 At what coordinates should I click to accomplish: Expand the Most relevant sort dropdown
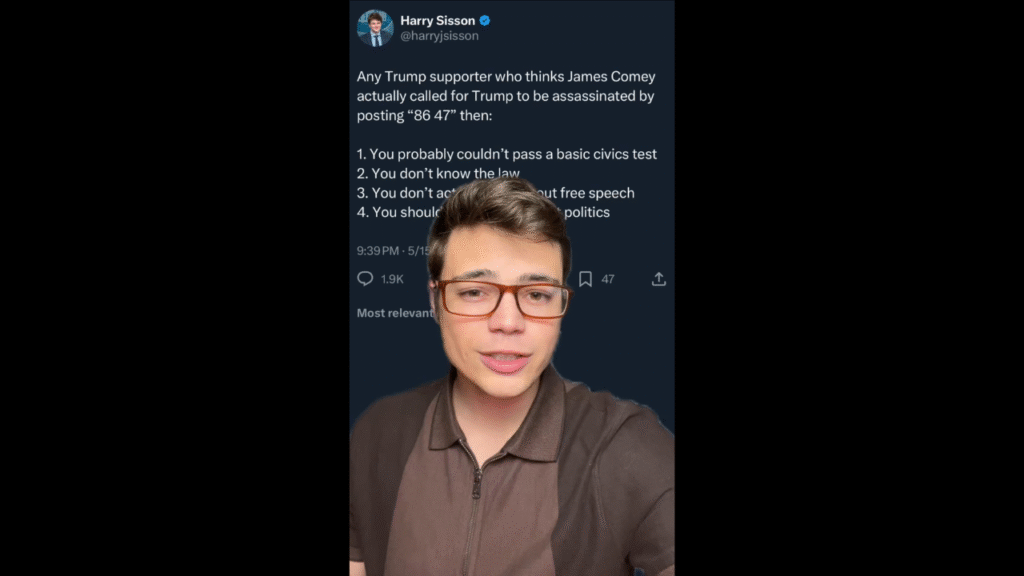395,313
